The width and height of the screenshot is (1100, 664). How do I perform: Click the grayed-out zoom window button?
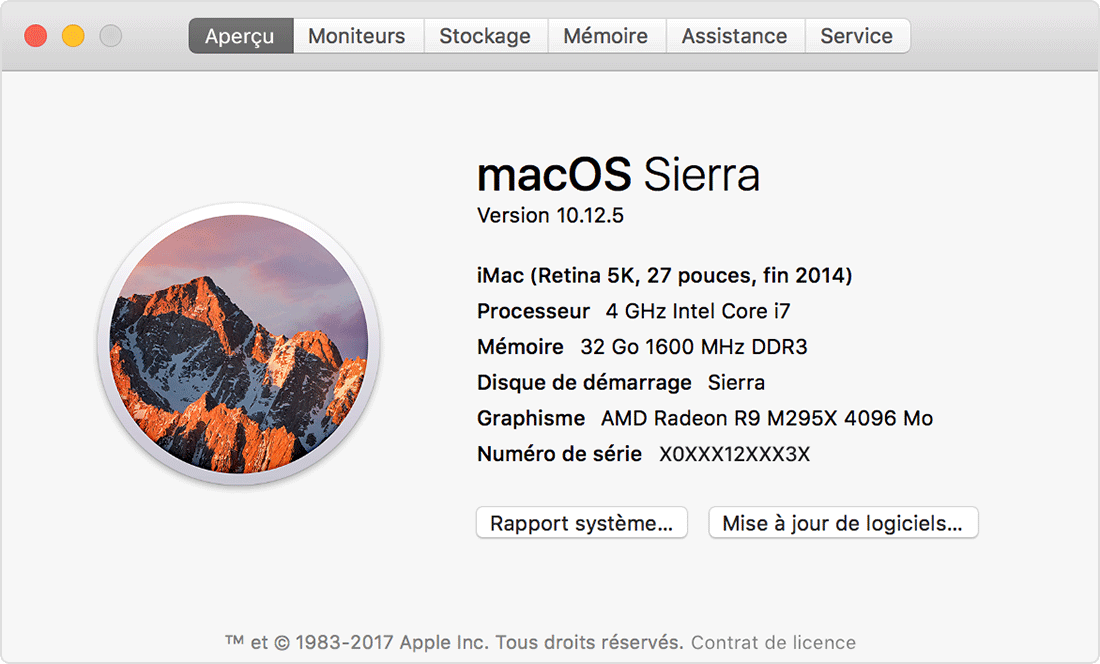(x=110, y=36)
